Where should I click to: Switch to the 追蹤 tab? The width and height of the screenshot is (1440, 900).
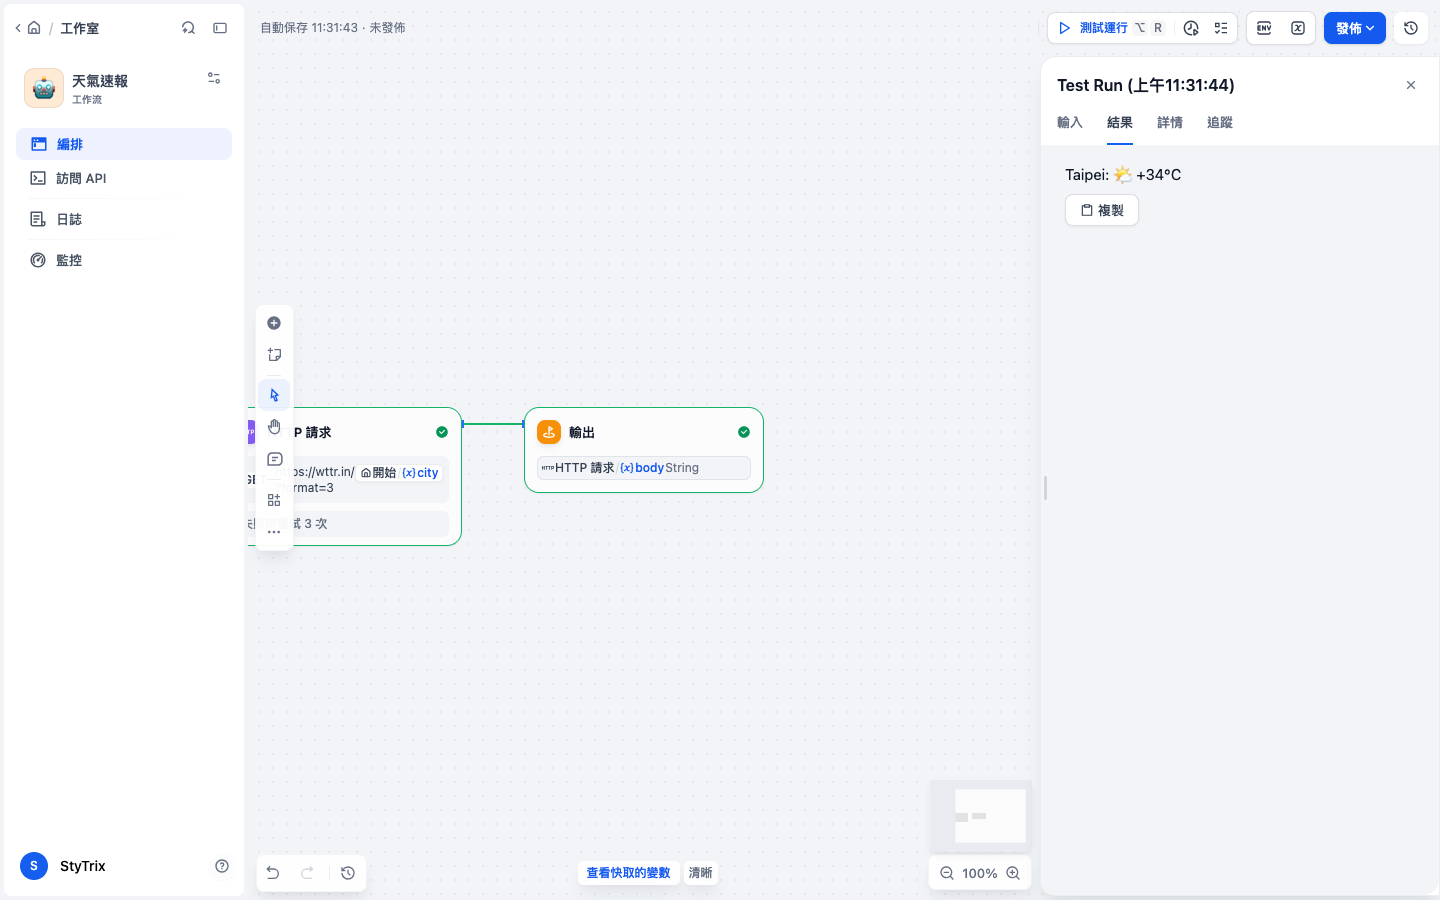click(x=1220, y=122)
